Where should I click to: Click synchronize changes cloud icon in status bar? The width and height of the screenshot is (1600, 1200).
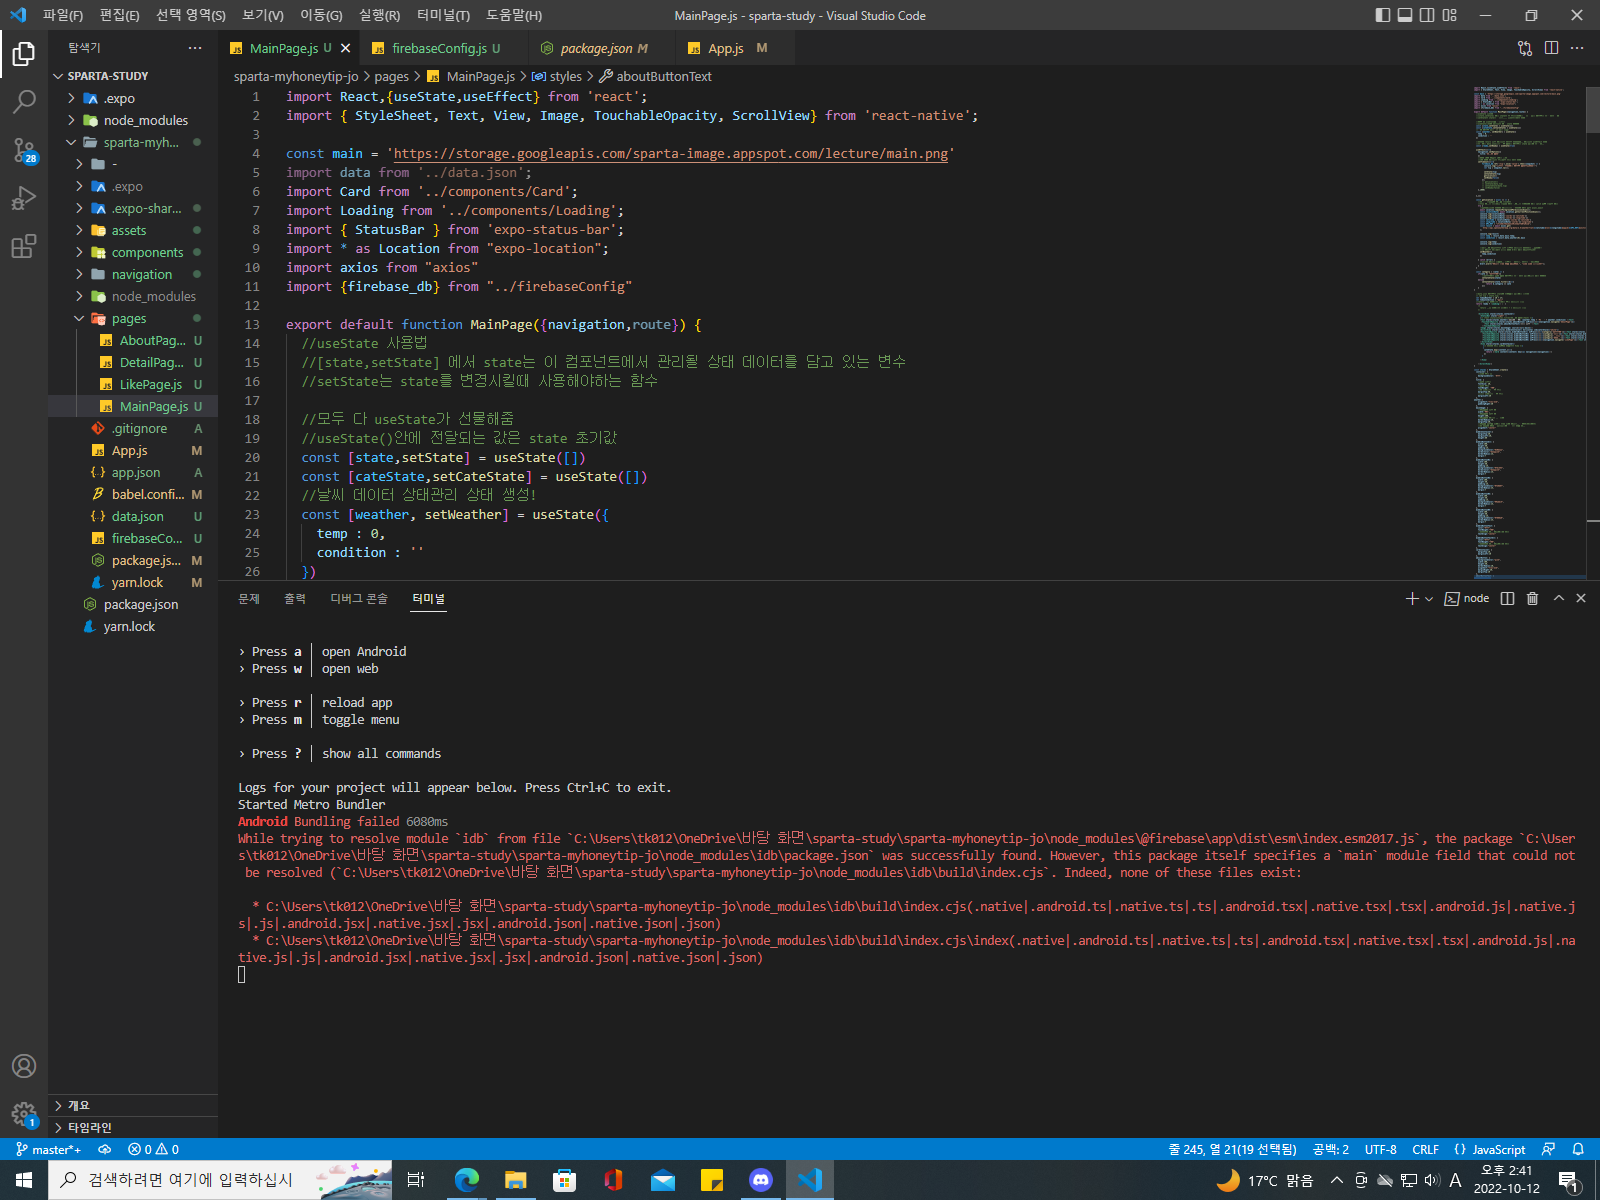coord(105,1149)
